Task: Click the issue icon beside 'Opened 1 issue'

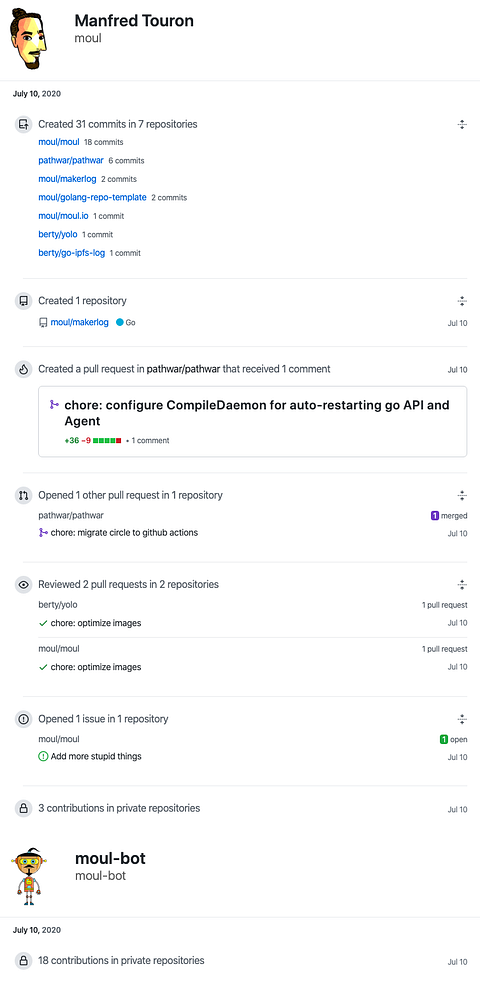Action: click(24, 719)
